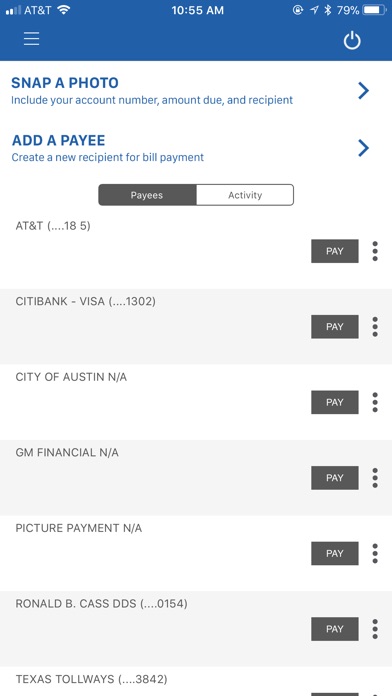Tap the battery indicator in status bar
The height and width of the screenshot is (696, 392).
coord(374,10)
